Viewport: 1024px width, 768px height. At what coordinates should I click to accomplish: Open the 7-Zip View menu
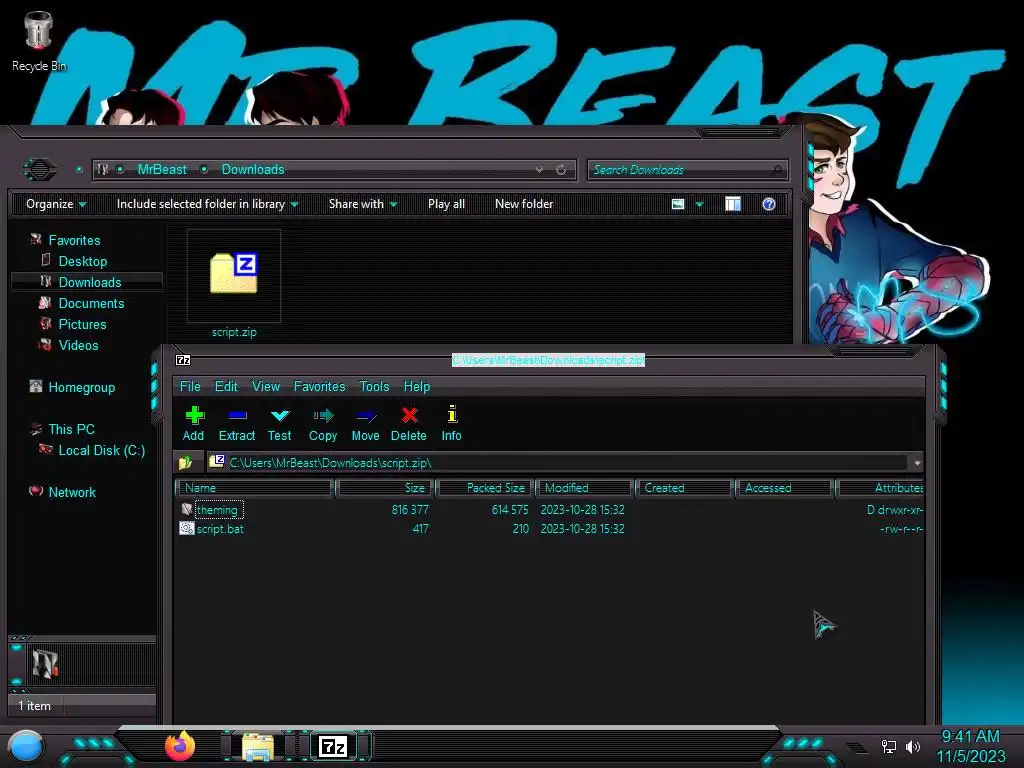[266, 387]
